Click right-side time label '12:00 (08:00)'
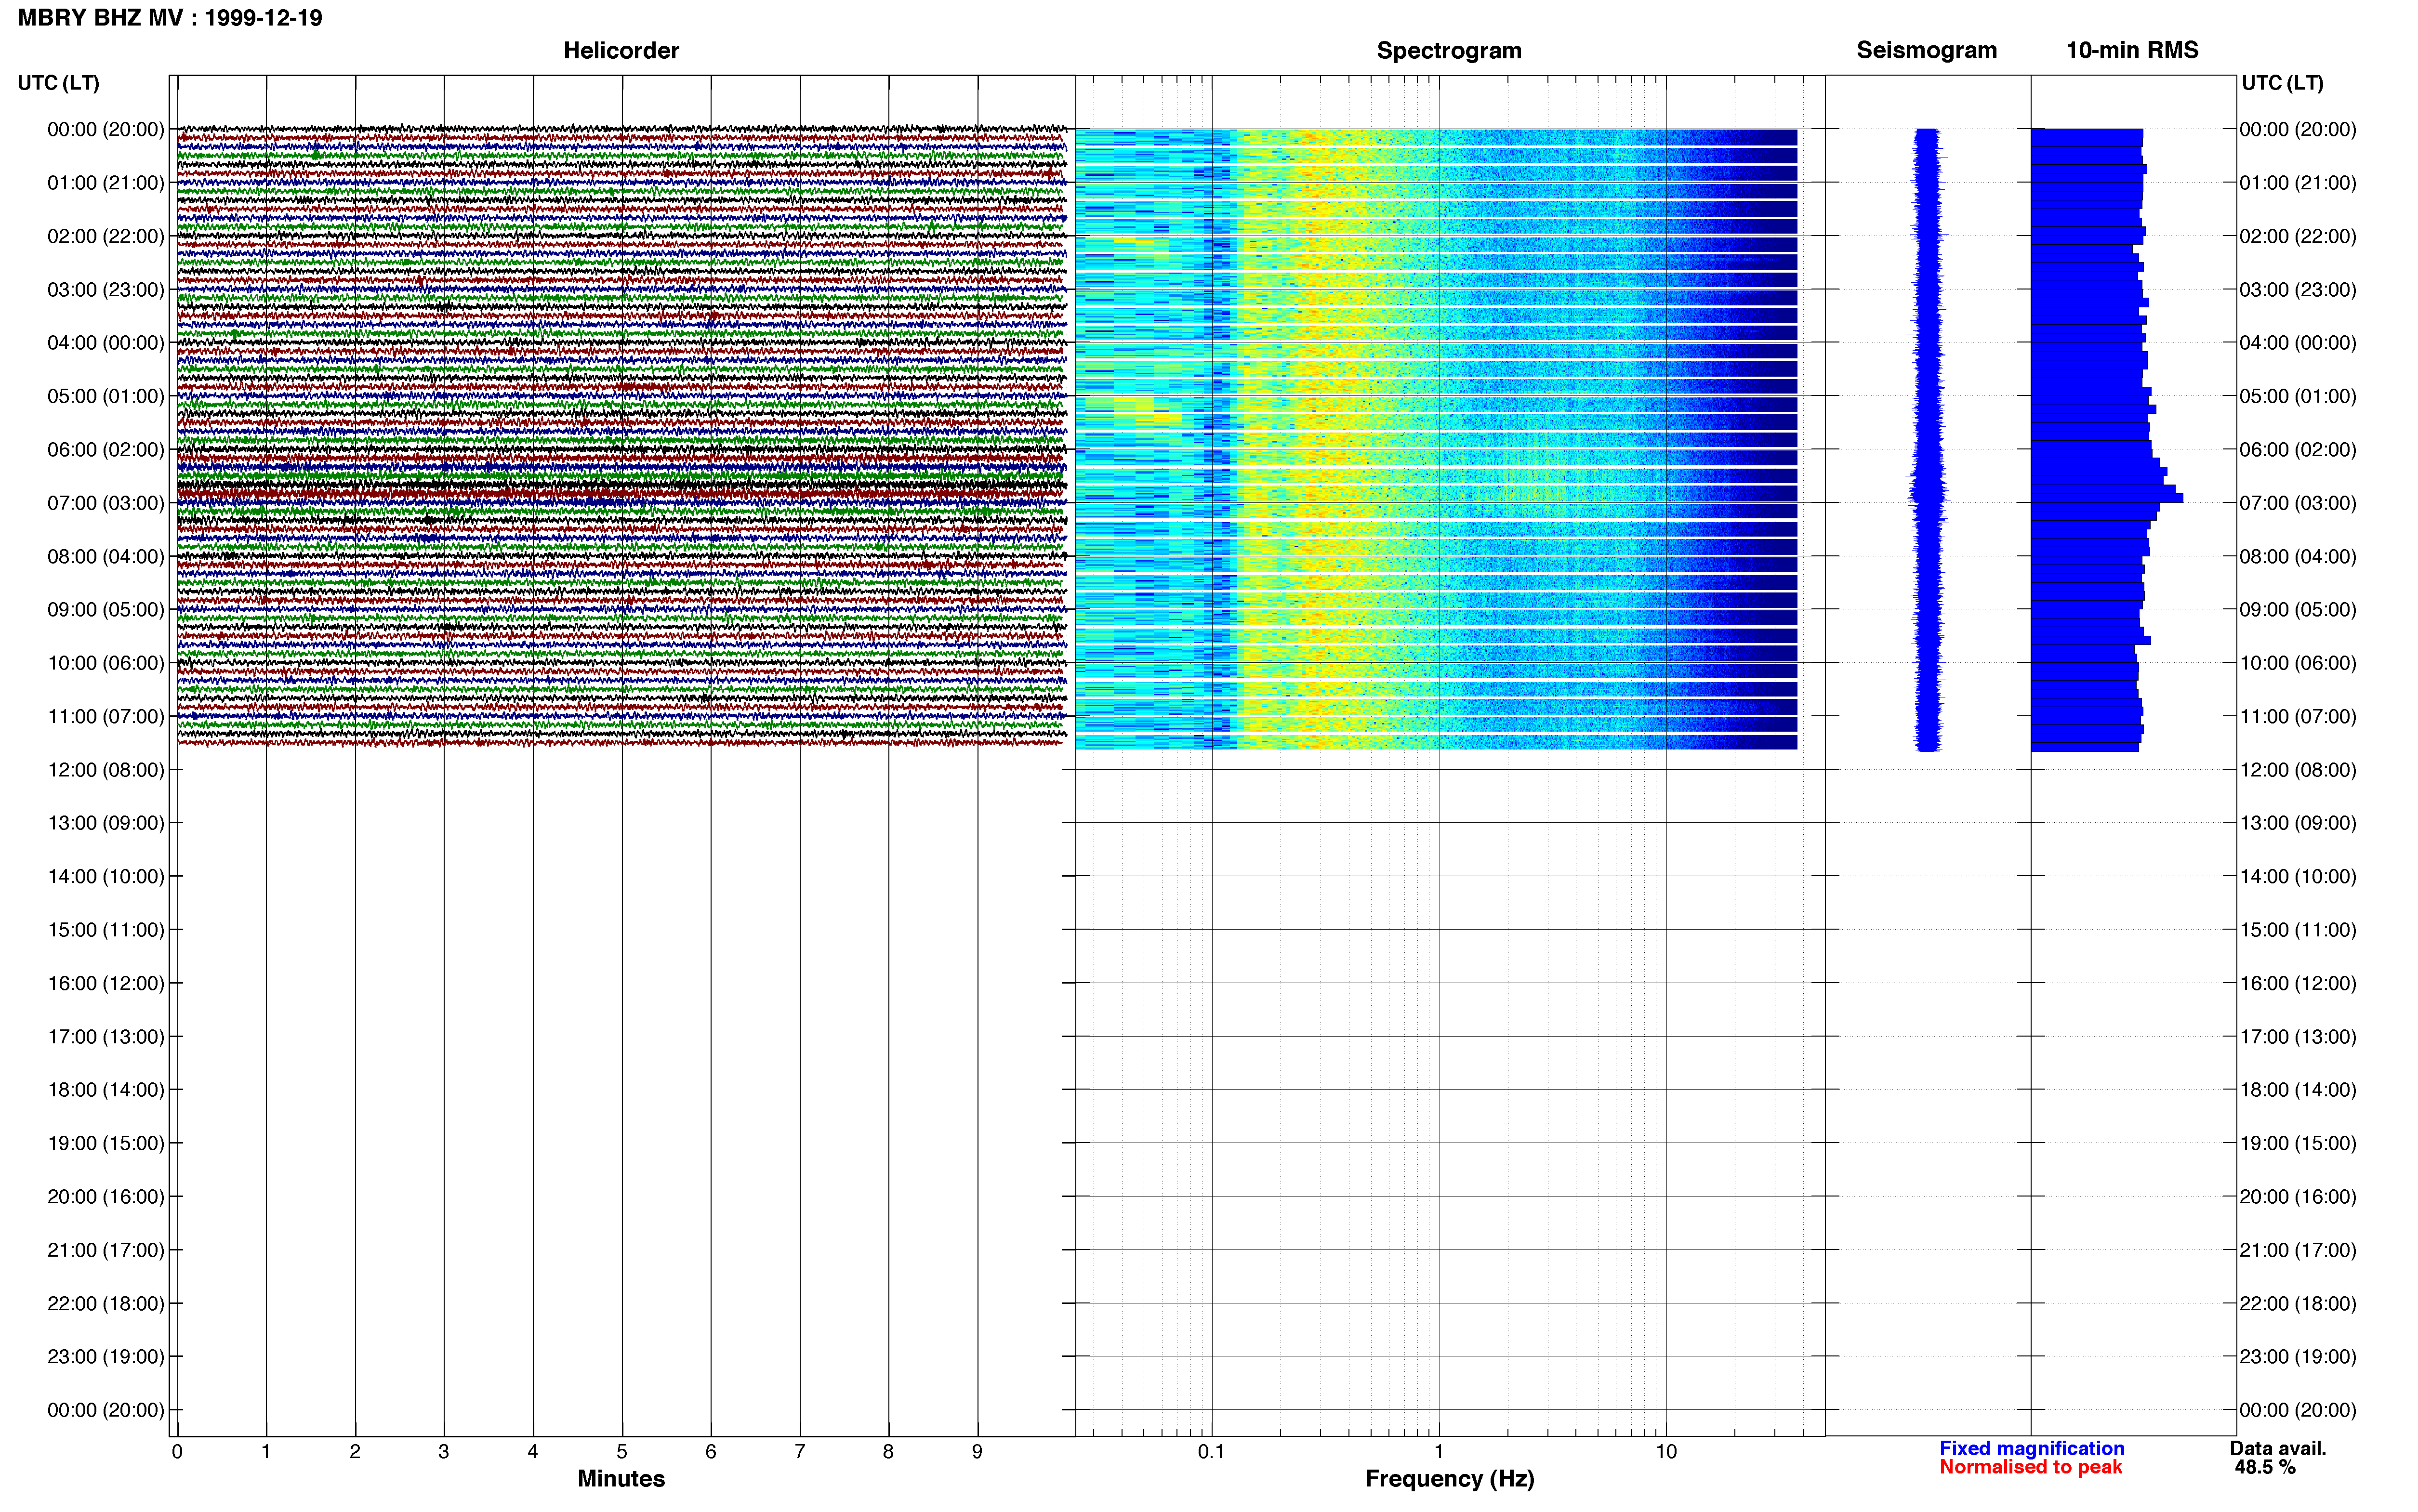This screenshot has height=1512, width=2418. pyautogui.click(x=2298, y=770)
